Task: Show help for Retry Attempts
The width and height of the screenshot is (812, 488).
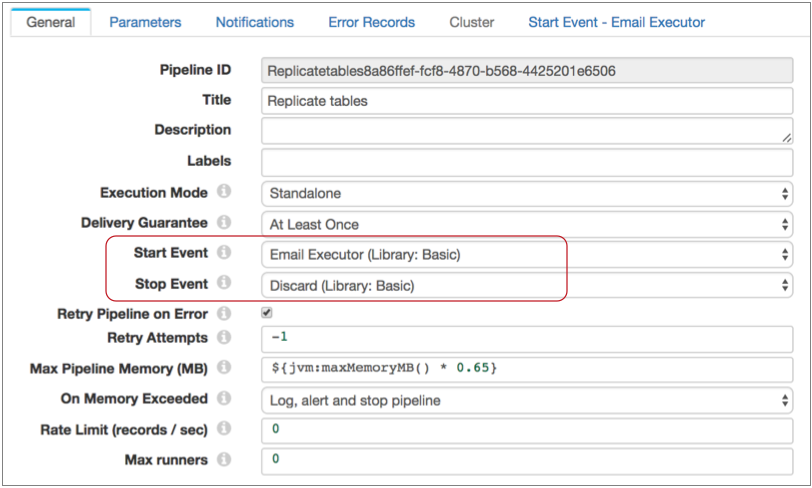Action: [x=224, y=338]
